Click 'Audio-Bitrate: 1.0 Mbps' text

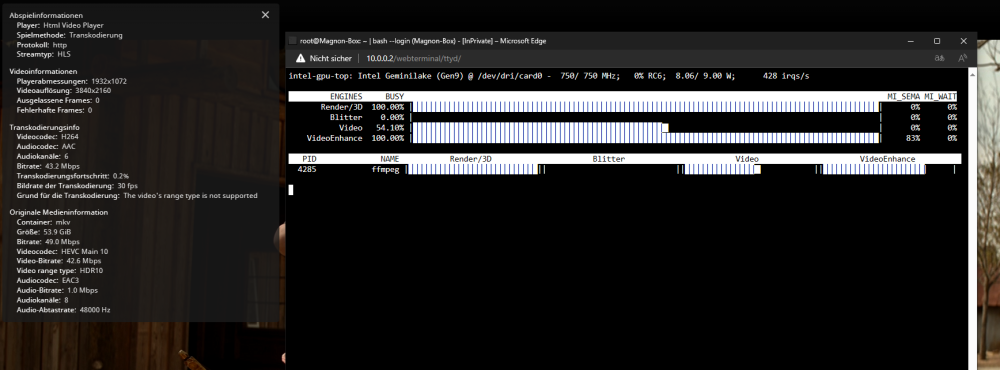(x=57, y=290)
